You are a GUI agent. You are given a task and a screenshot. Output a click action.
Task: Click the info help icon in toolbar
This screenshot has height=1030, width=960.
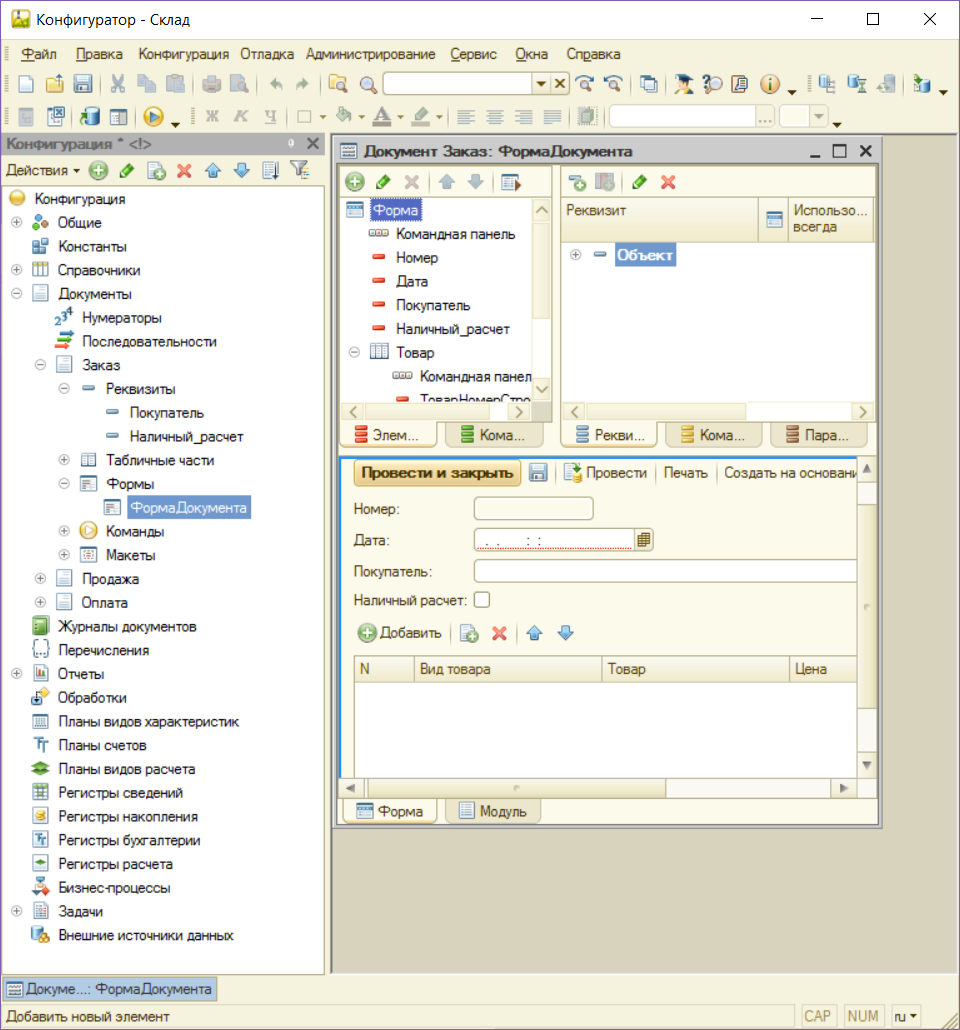[x=769, y=84]
